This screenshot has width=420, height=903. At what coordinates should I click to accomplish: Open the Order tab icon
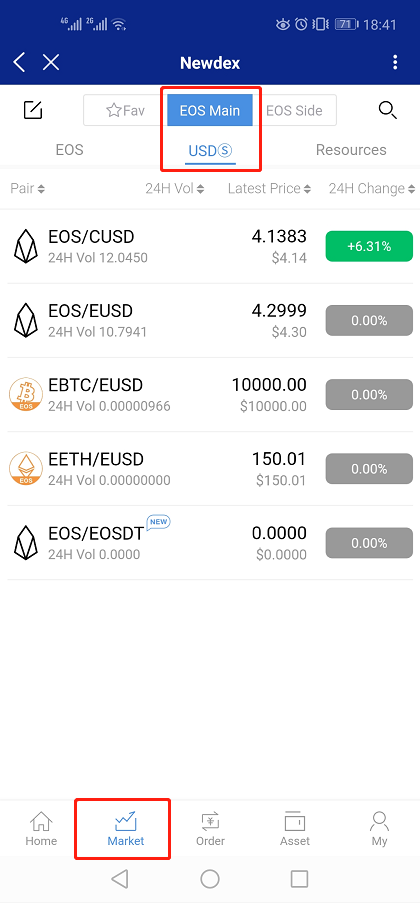pos(210,822)
